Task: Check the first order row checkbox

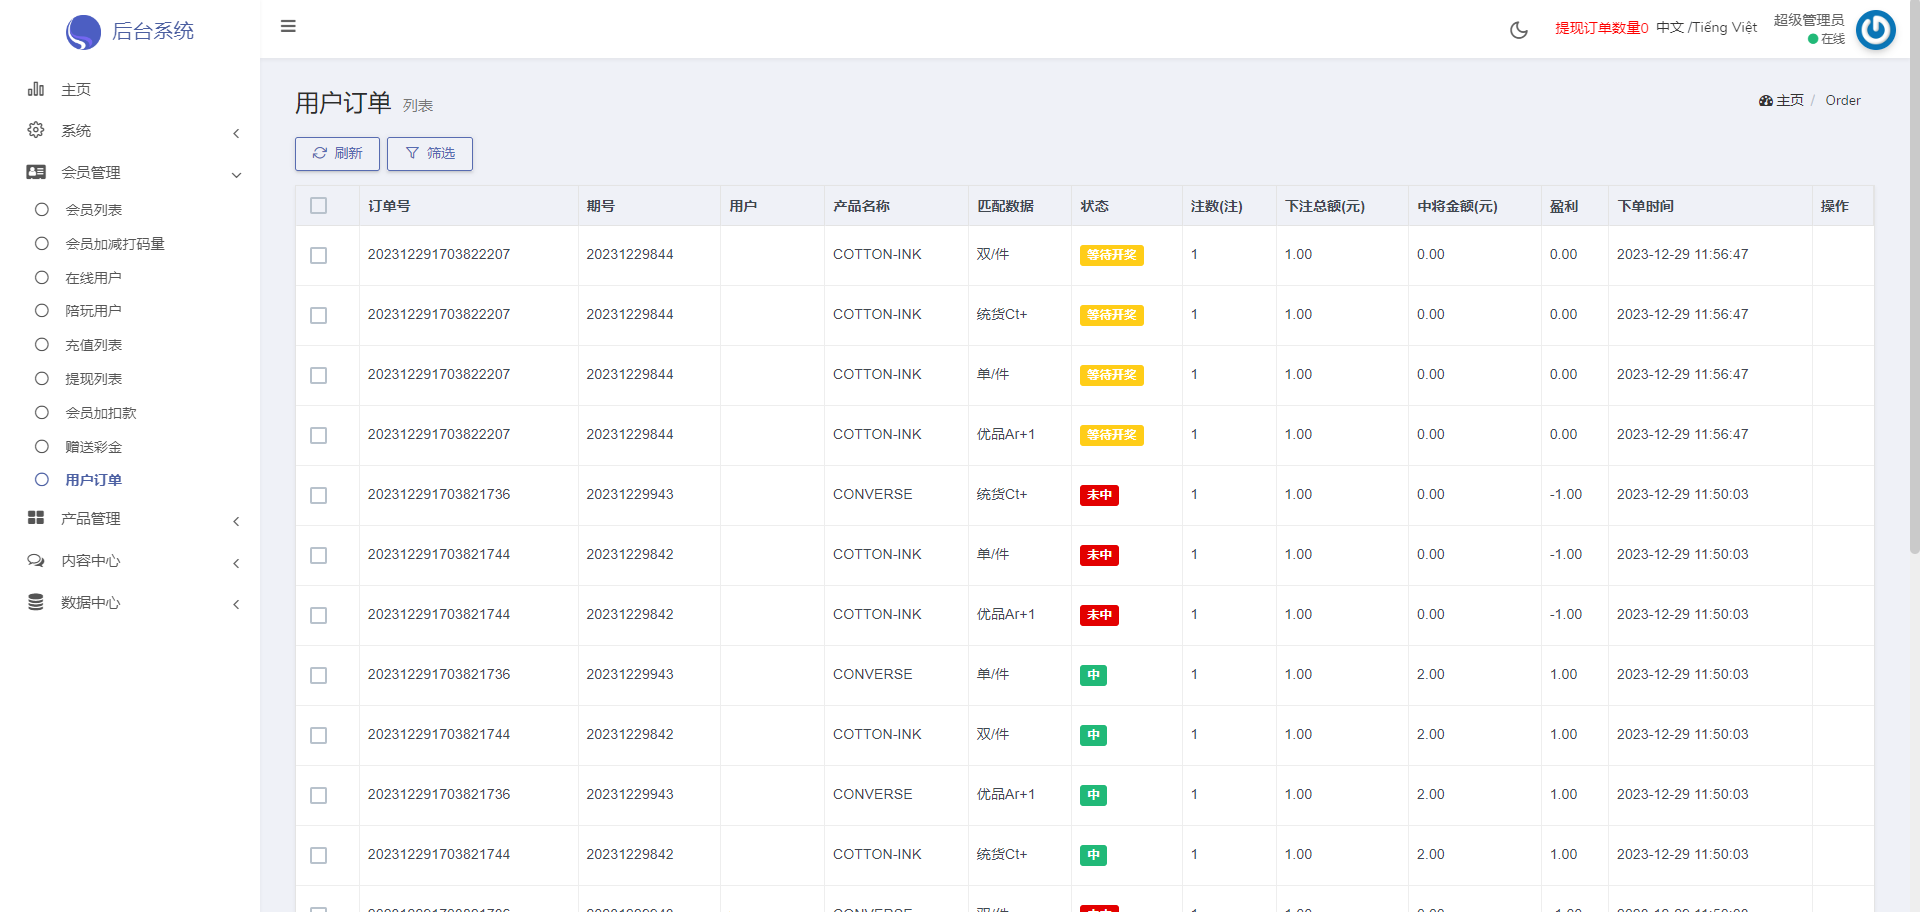Action: tap(319, 255)
